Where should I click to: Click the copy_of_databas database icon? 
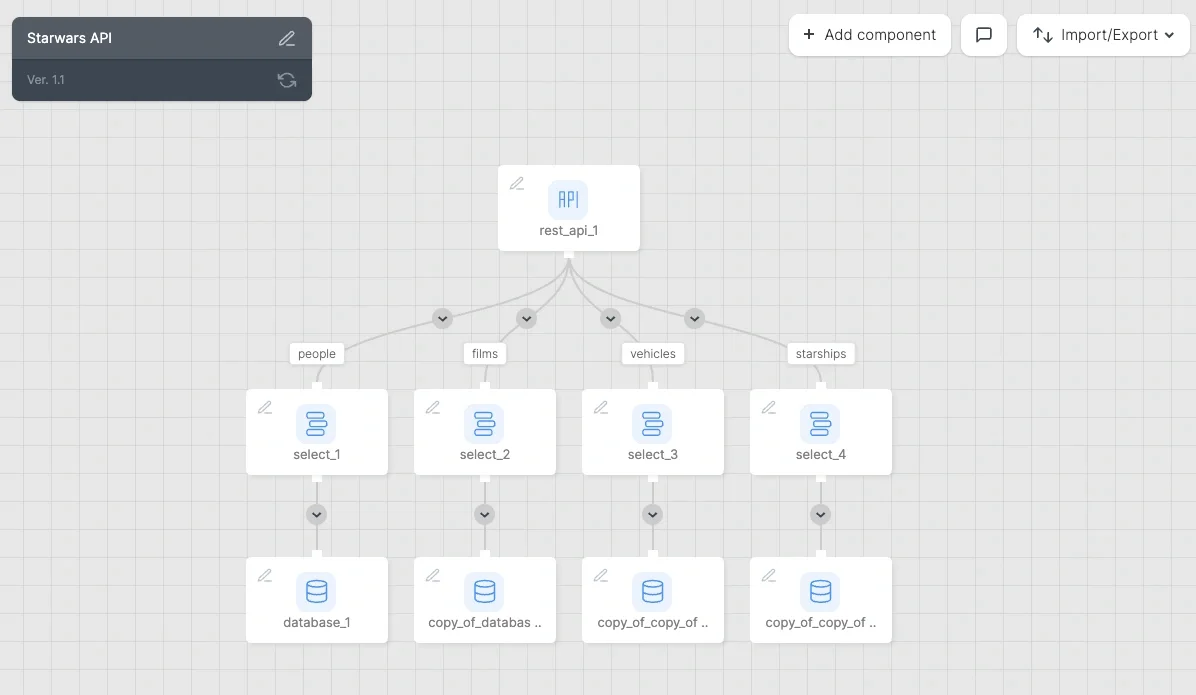(484, 591)
